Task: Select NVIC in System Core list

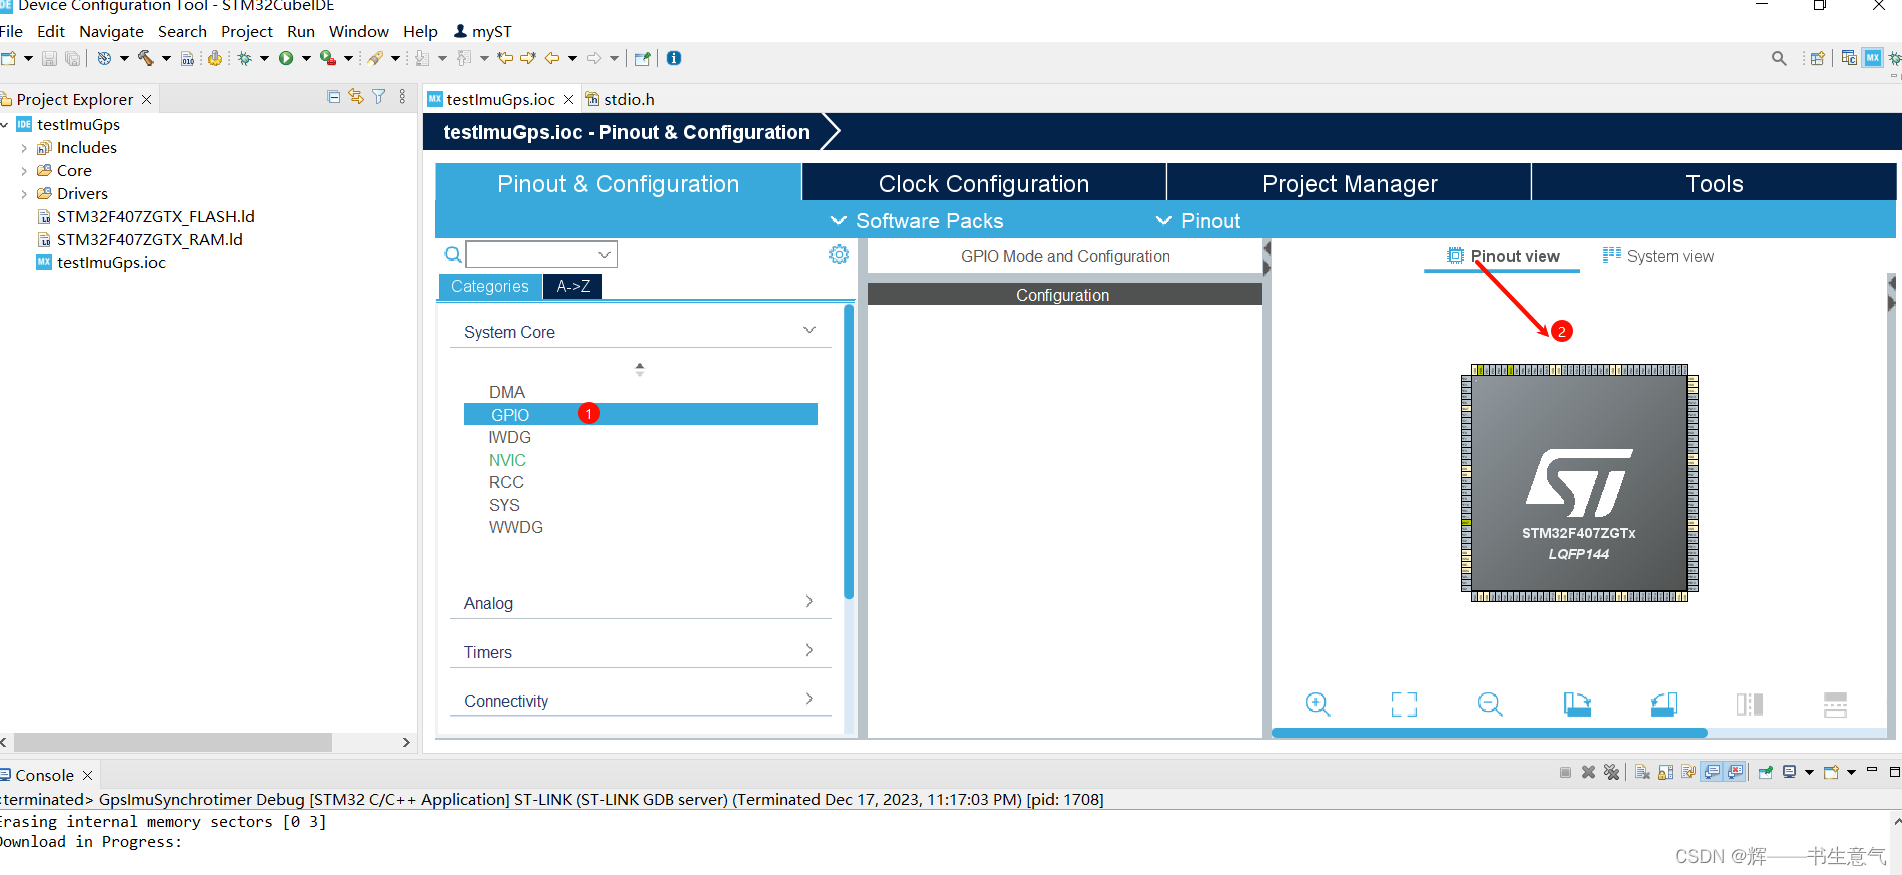Action: [x=507, y=460]
